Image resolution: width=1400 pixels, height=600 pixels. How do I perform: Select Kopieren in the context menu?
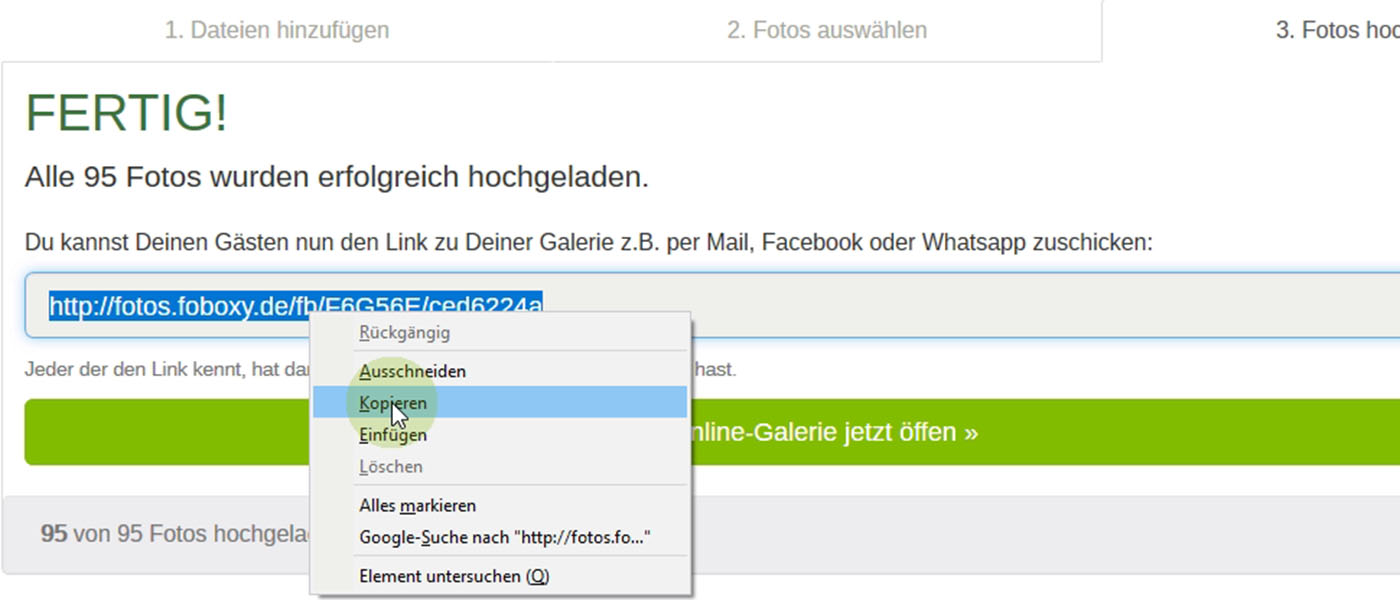pos(393,403)
